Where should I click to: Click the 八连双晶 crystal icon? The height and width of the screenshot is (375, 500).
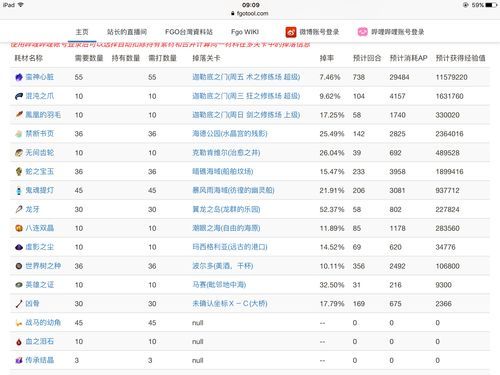19,228
